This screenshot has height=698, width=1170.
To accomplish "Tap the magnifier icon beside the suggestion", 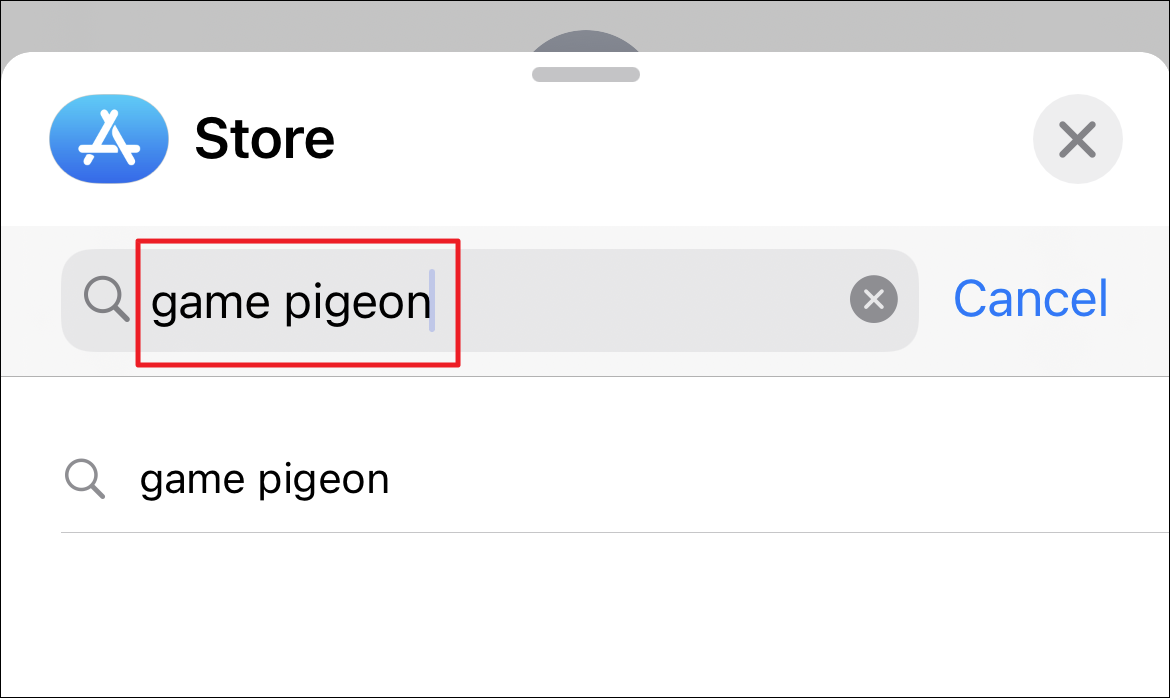I will 84,479.
